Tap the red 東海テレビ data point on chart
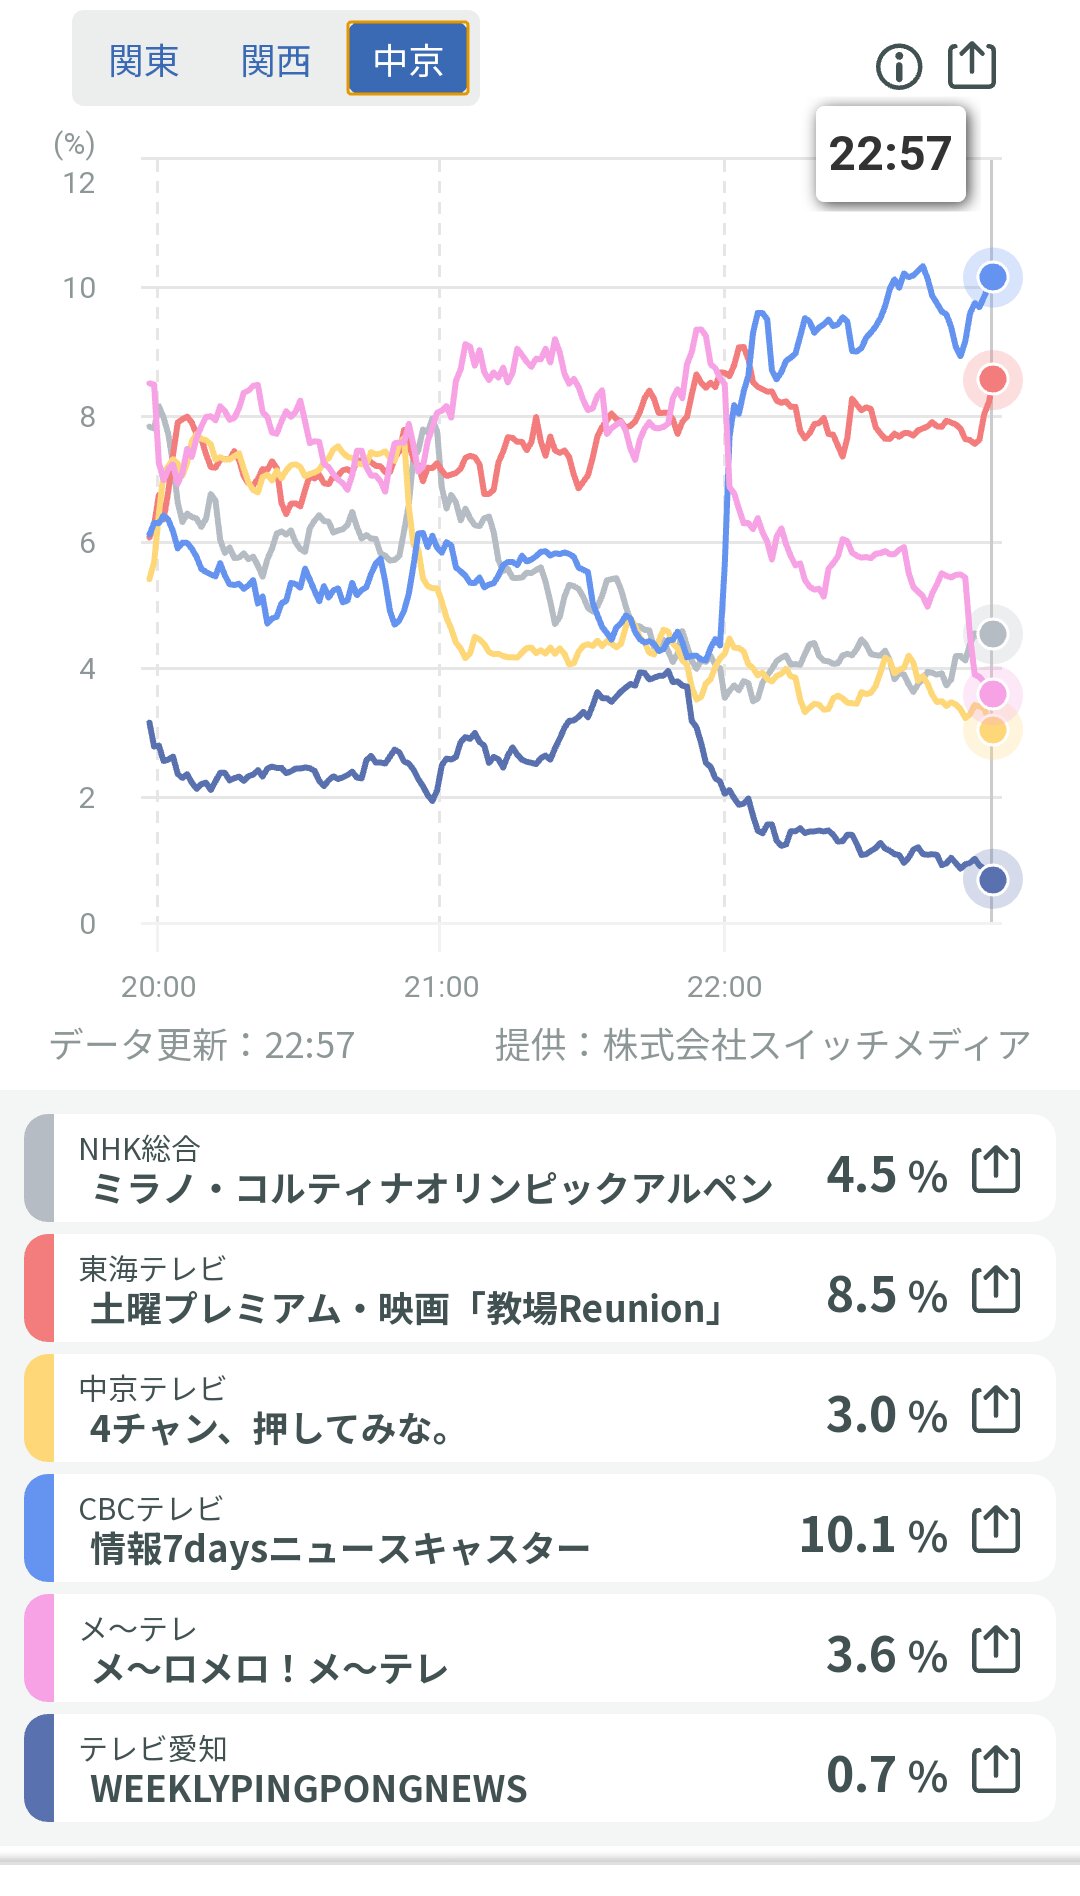The height and width of the screenshot is (1896, 1080). 992,379
